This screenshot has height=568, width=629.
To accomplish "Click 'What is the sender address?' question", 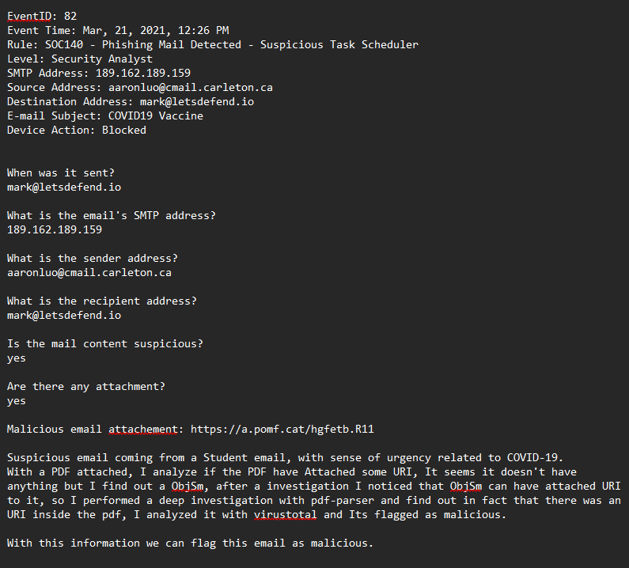I will [x=92, y=258].
